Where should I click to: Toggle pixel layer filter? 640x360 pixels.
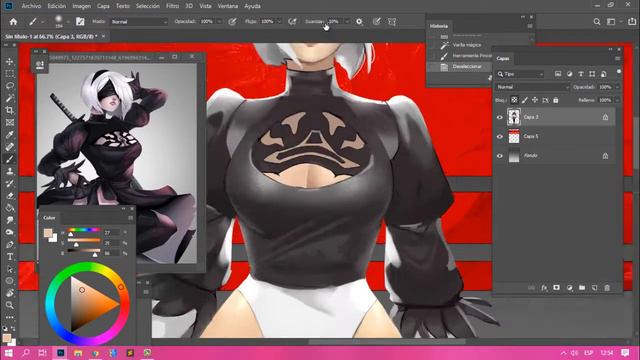[558, 74]
